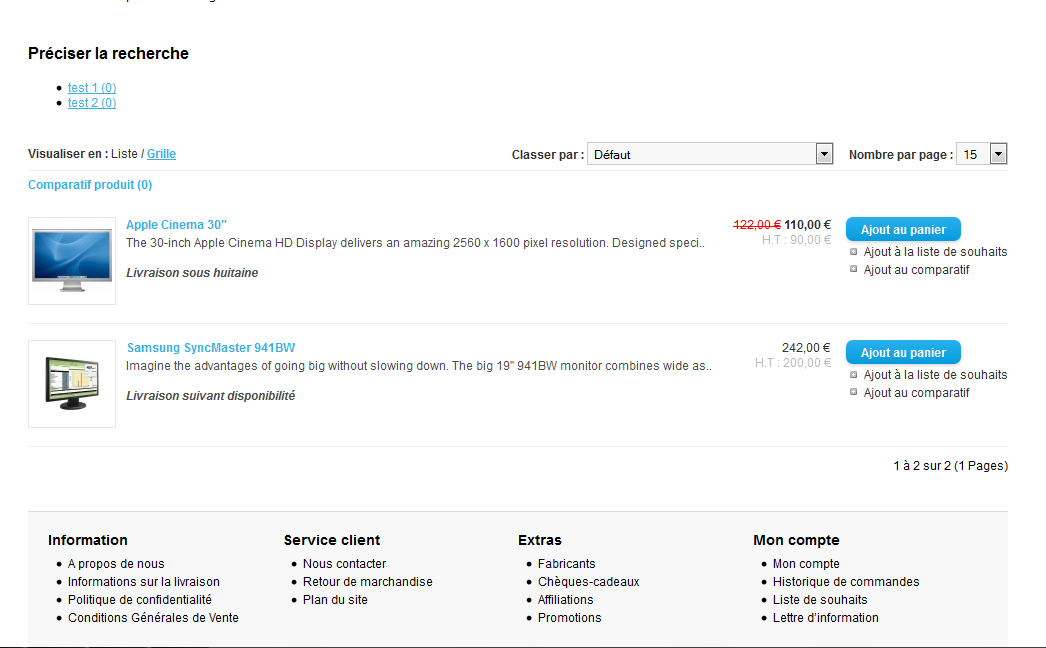This screenshot has height=648, width=1046.
Task: Go to 'Nous contacter' in footer
Action: click(344, 564)
